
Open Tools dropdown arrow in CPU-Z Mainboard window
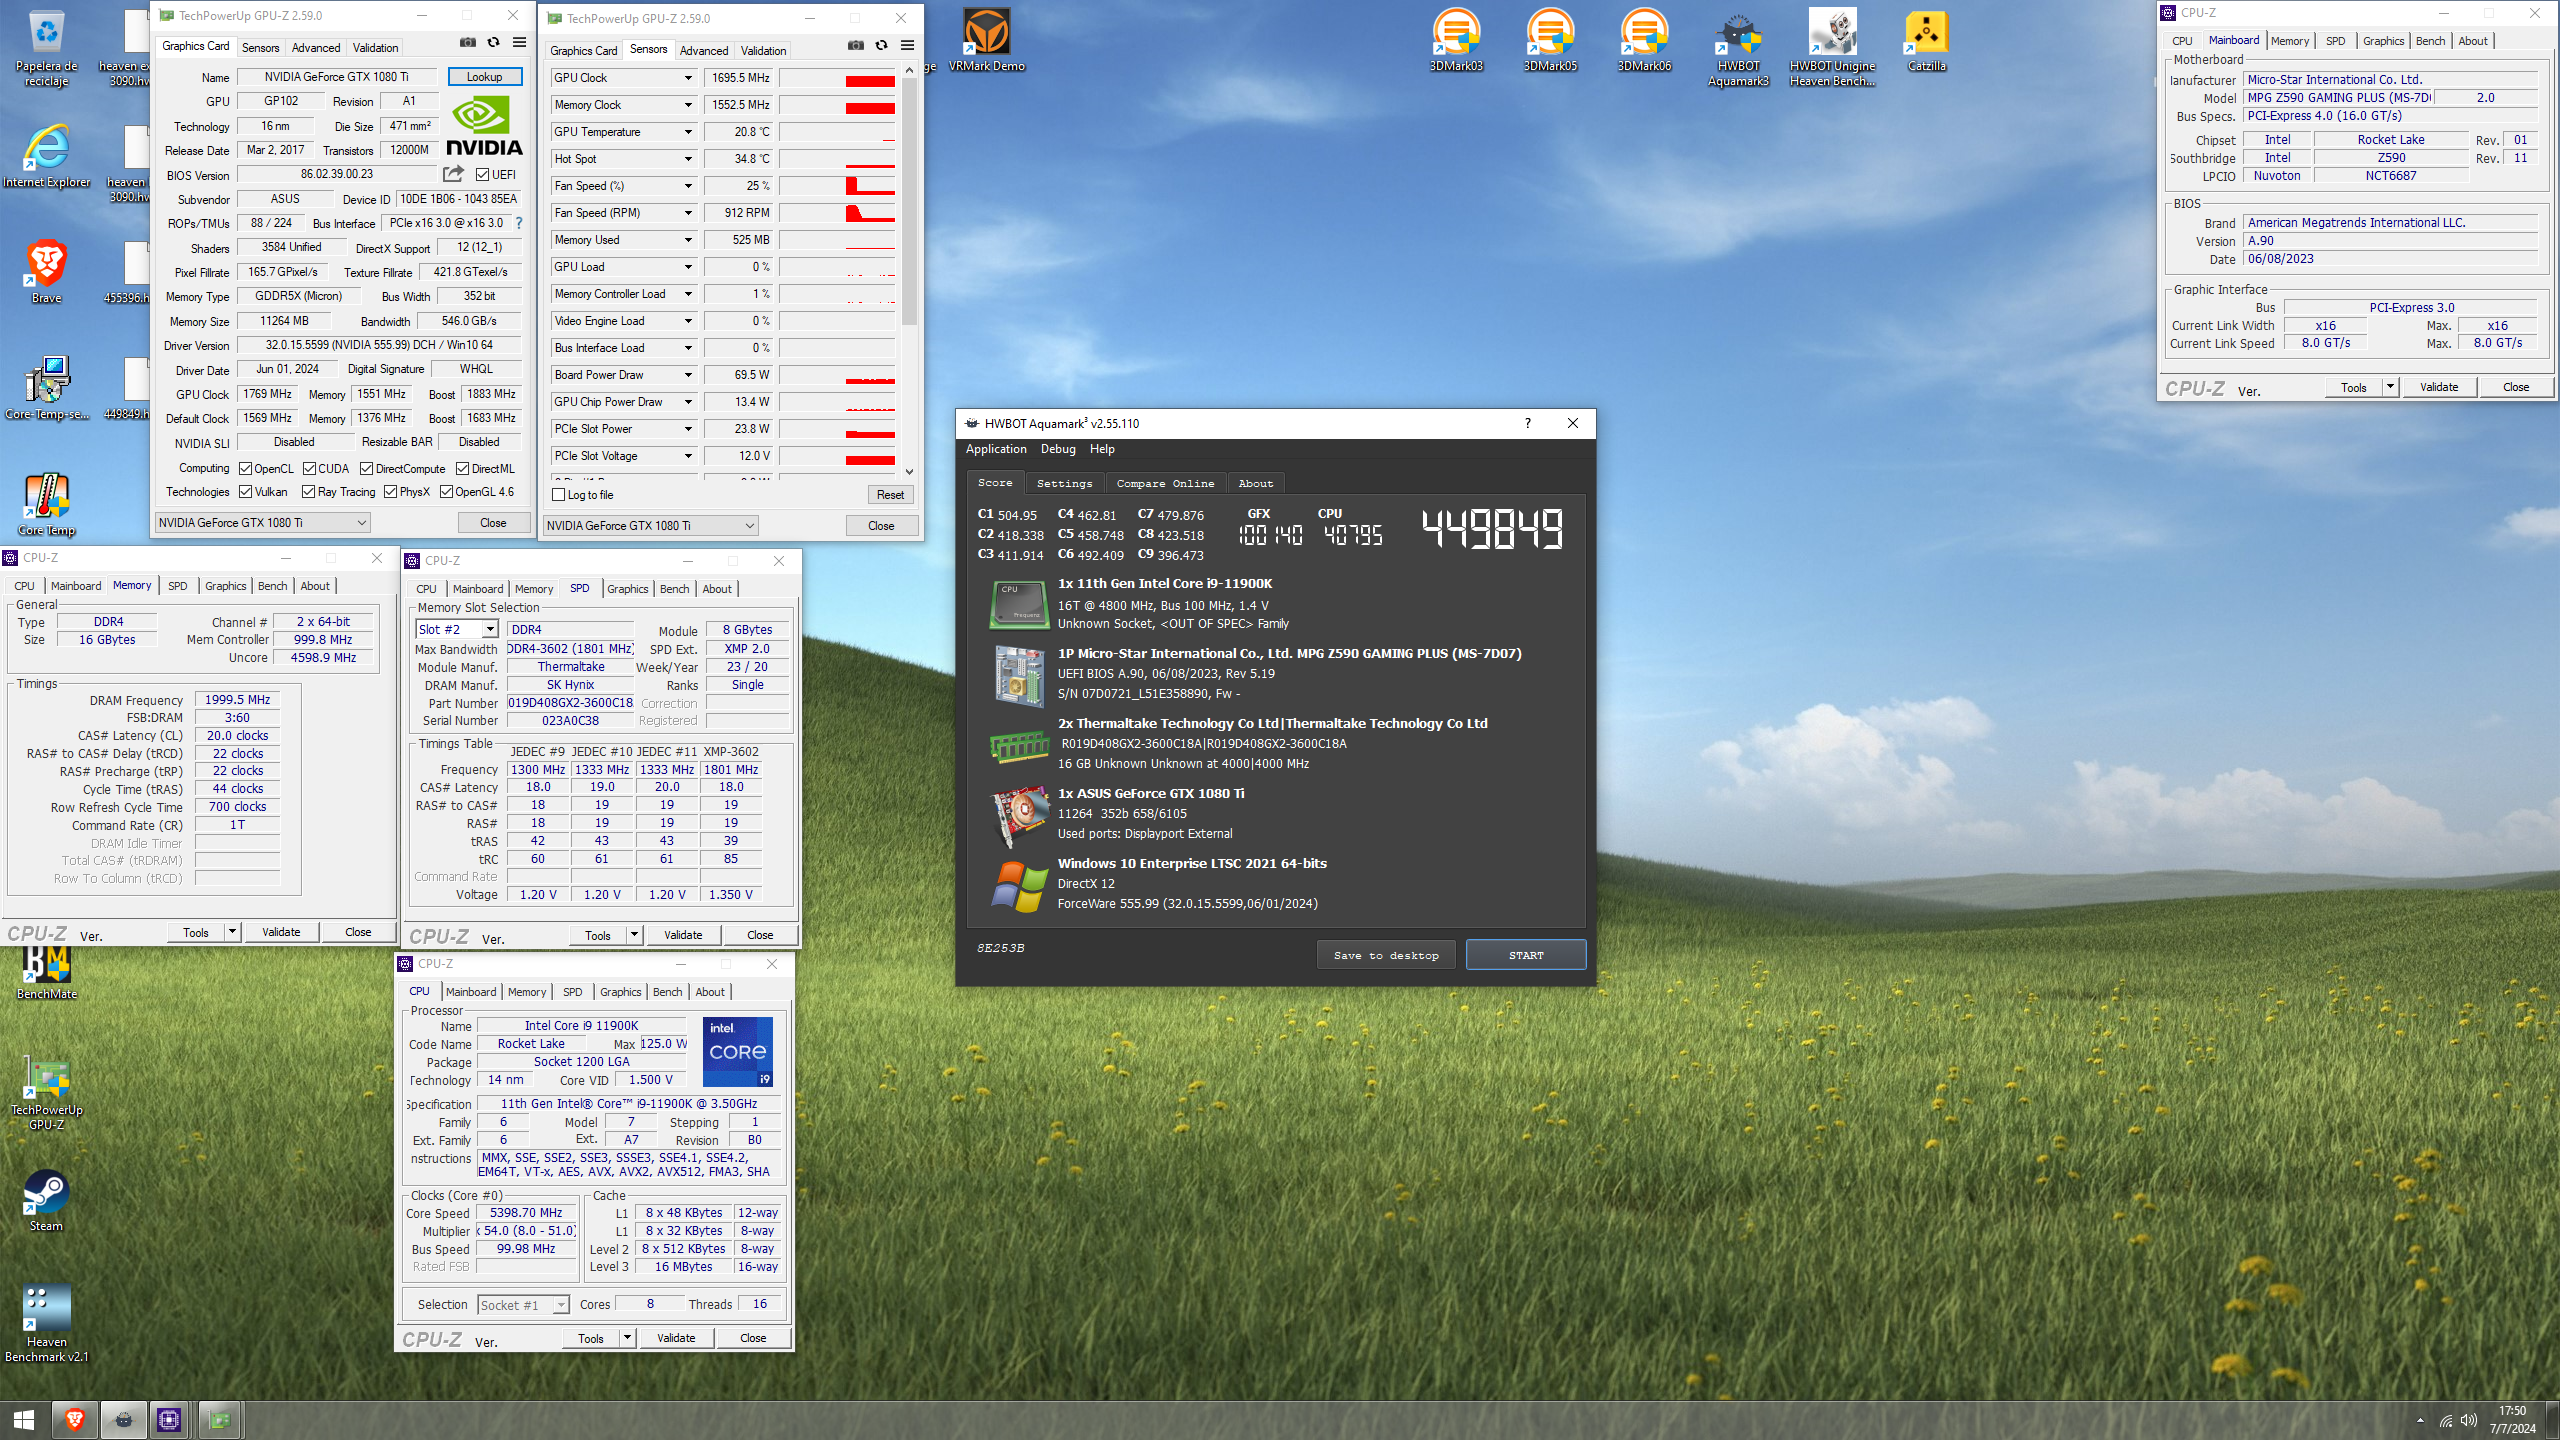point(2390,387)
